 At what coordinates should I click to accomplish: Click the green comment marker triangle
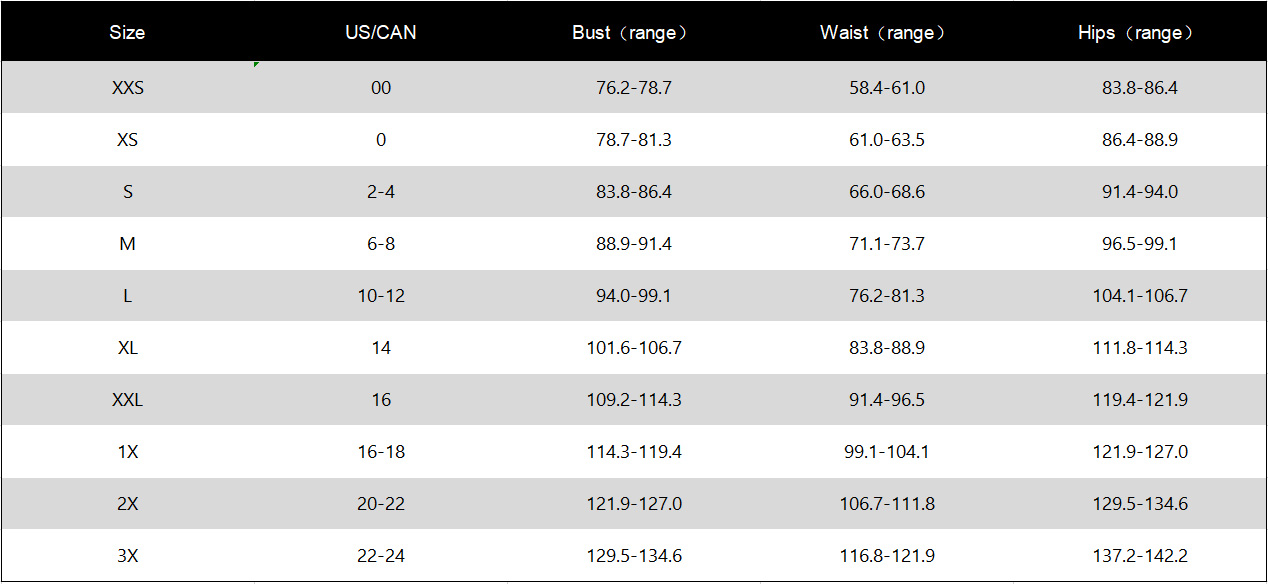(x=257, y=65)
